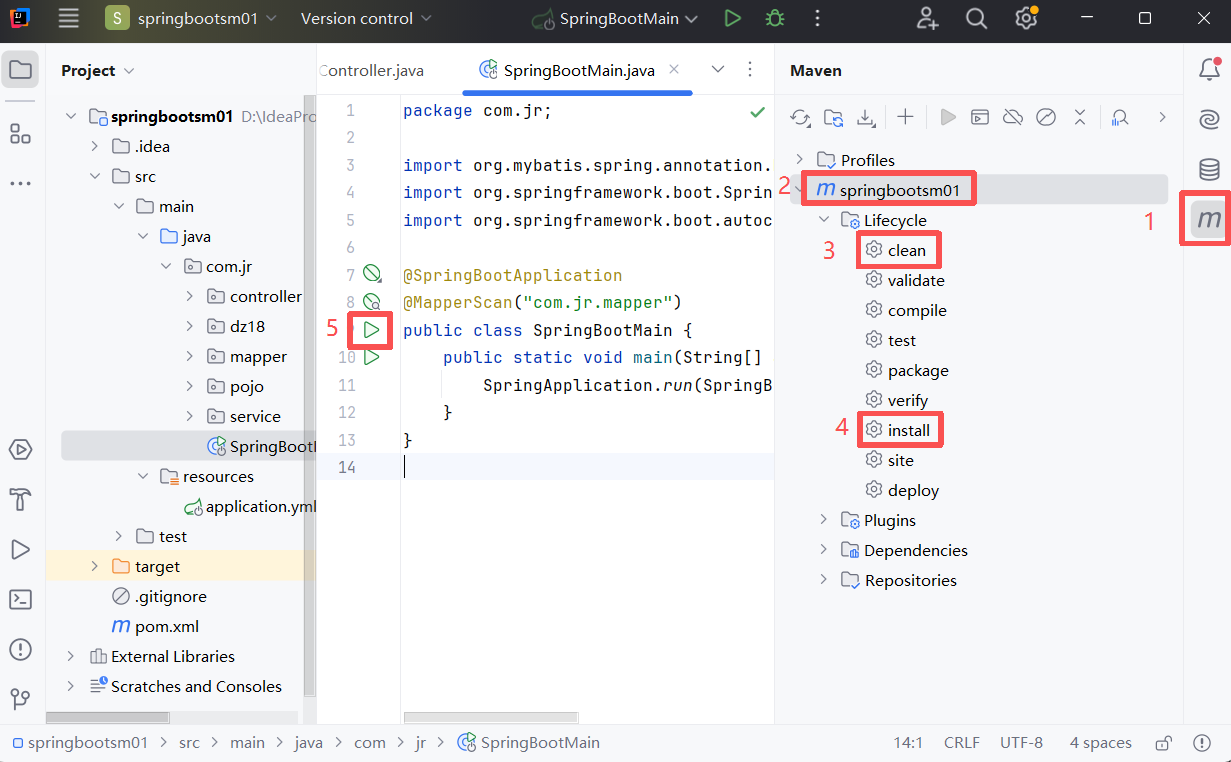Viewport: 1231px width, 762px height.
Task: Select clean lifecycle goal
Action: point(907,250)
